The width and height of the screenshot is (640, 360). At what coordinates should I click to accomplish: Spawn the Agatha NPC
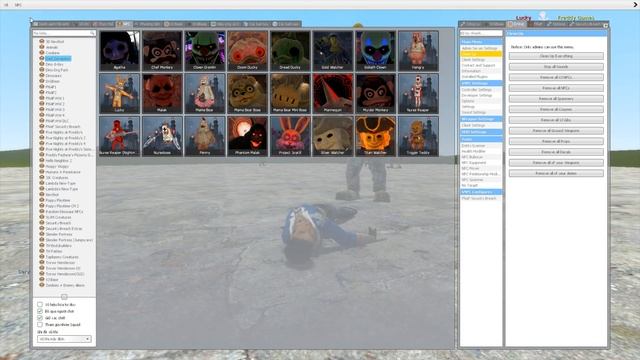(x=120, y=51)
